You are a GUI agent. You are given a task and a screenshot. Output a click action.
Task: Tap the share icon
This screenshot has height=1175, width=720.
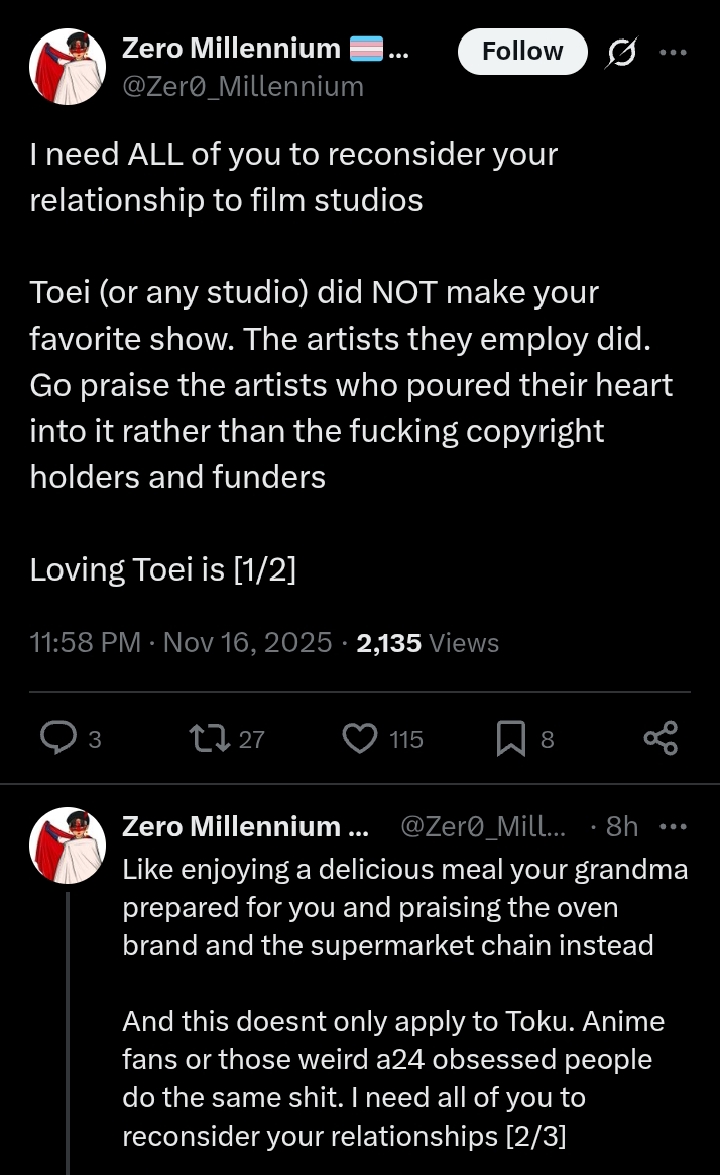tap(660, 738)
